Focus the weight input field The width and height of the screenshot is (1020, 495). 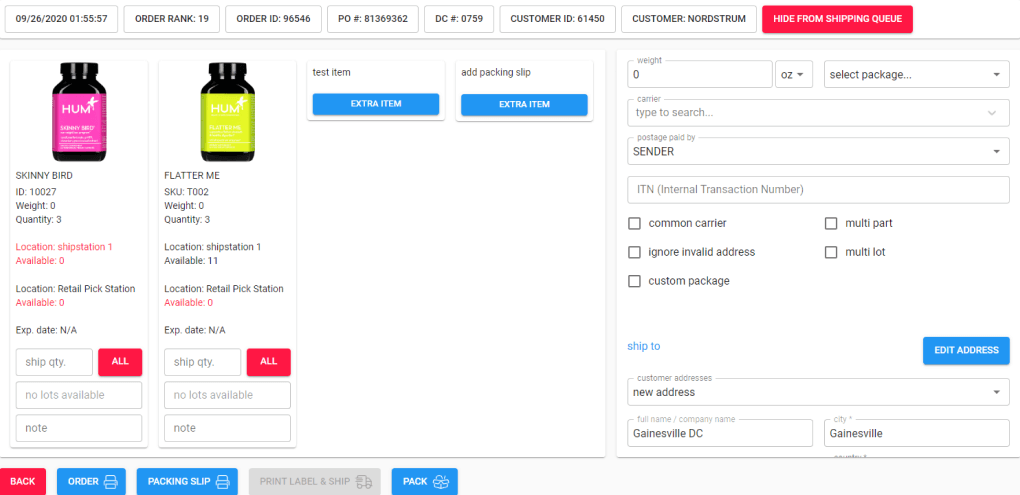699,74
